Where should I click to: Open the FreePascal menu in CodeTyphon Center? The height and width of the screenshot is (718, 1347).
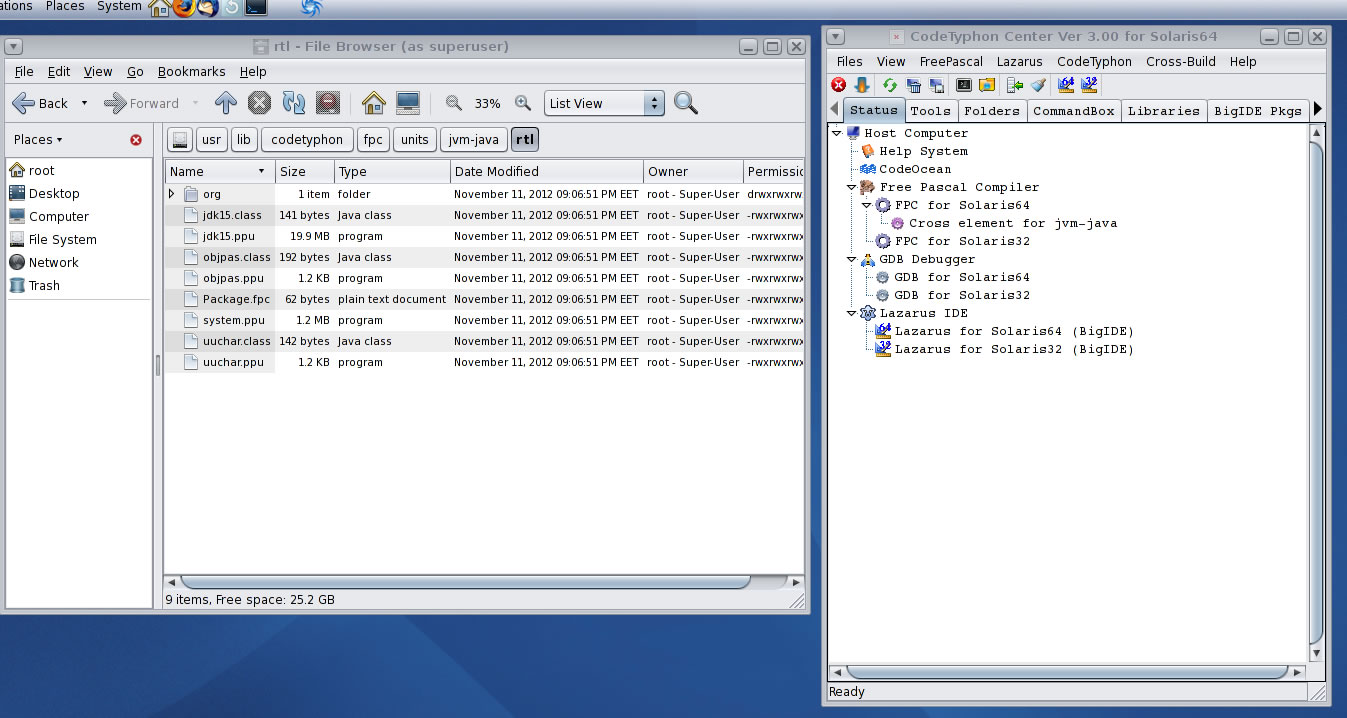click(x=951, y=62)
